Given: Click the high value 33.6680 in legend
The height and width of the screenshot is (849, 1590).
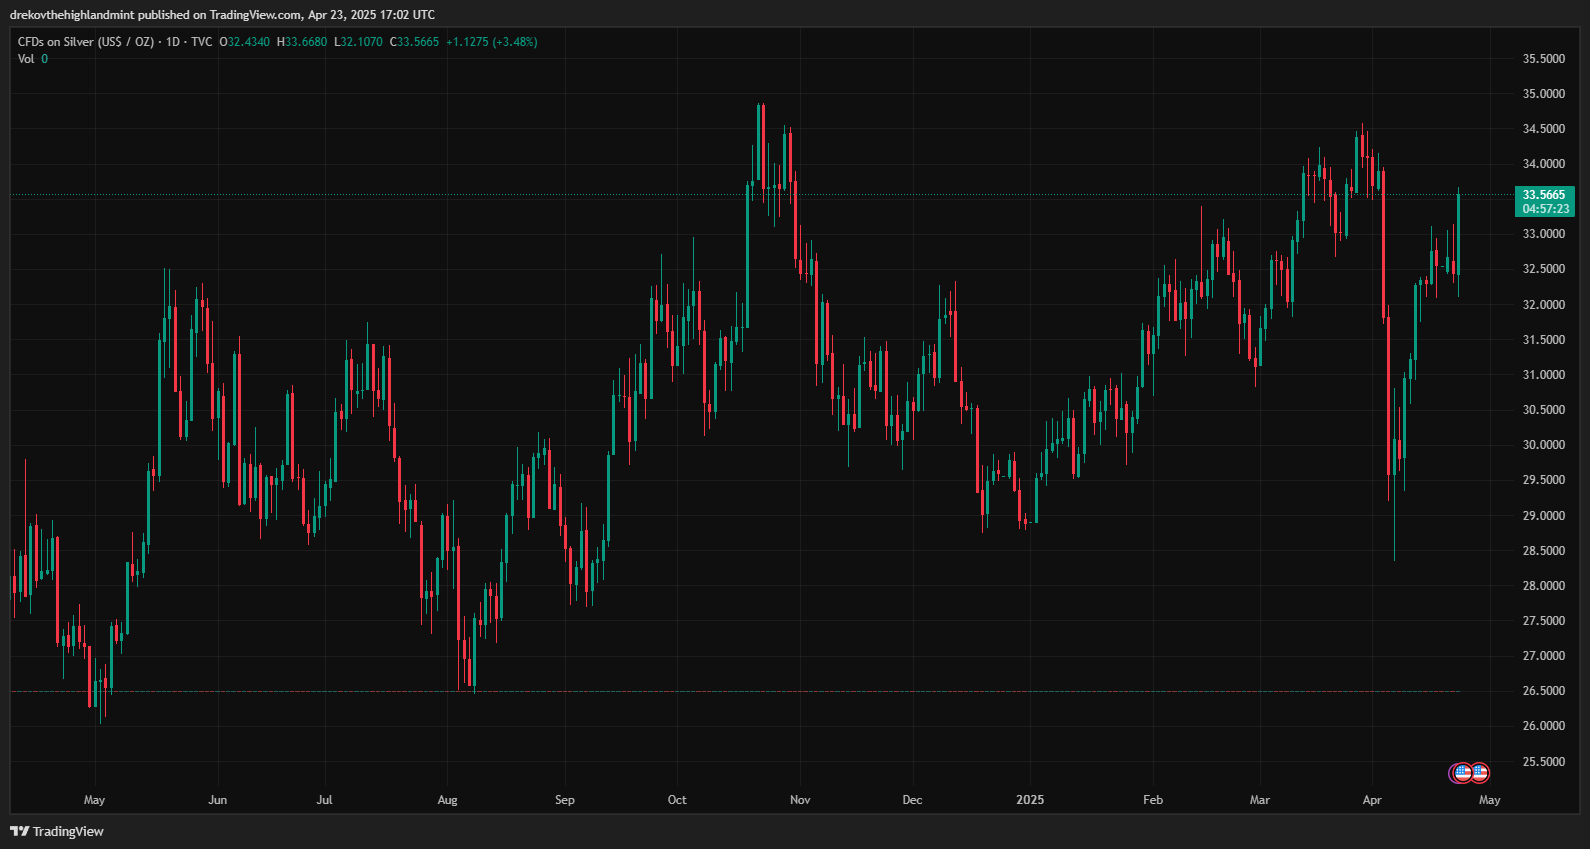Looking at the screenshot, I should tap(305, 42).
